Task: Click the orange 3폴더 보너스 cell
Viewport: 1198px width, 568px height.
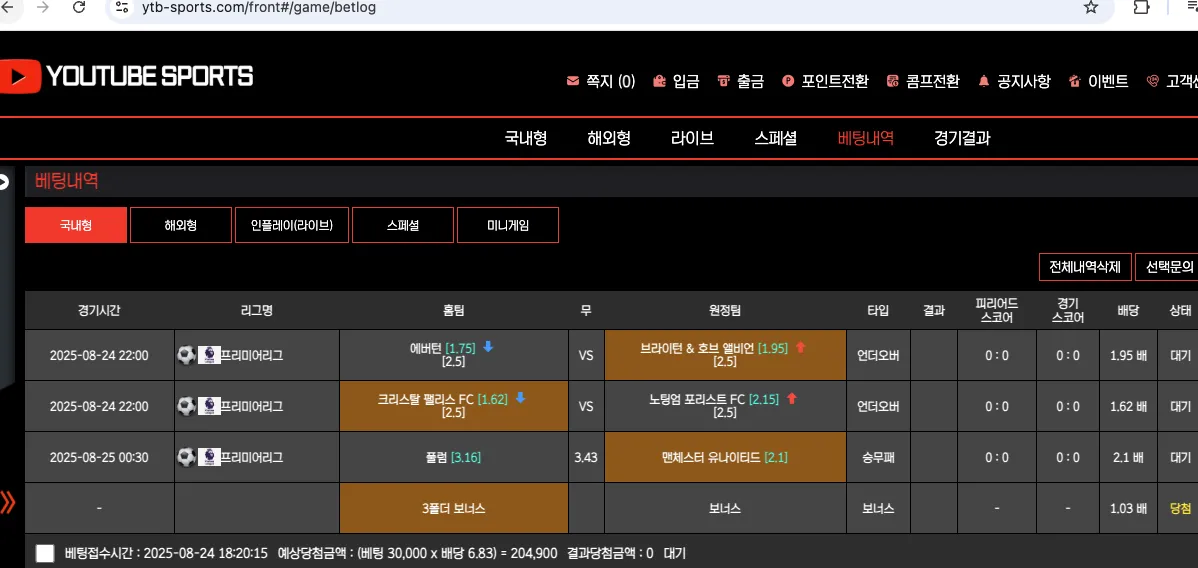Action: click(454, 508)
